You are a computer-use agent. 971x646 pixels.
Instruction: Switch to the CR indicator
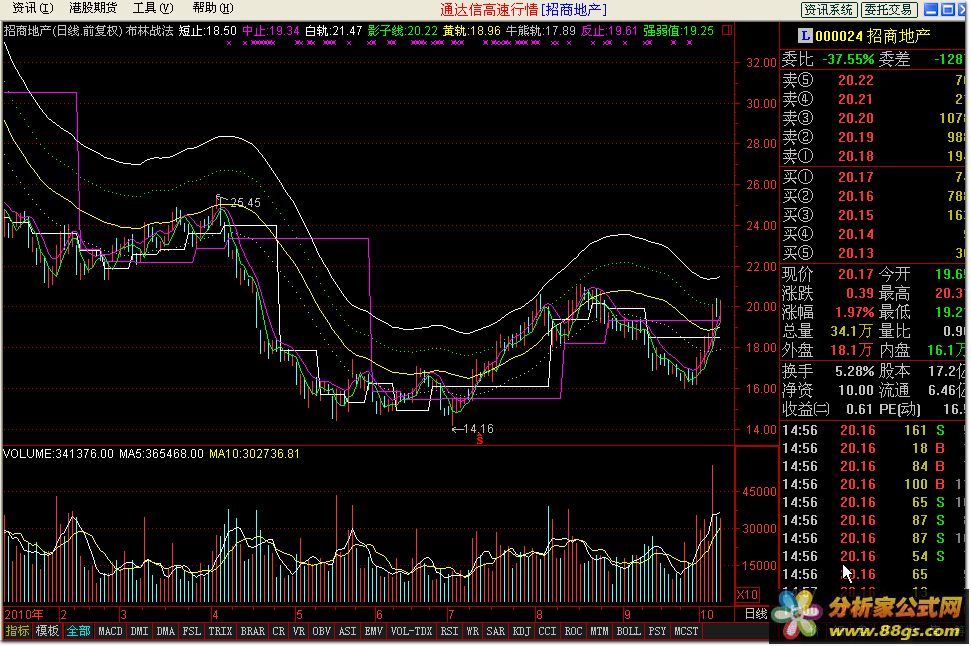click(x=279, y=631)
